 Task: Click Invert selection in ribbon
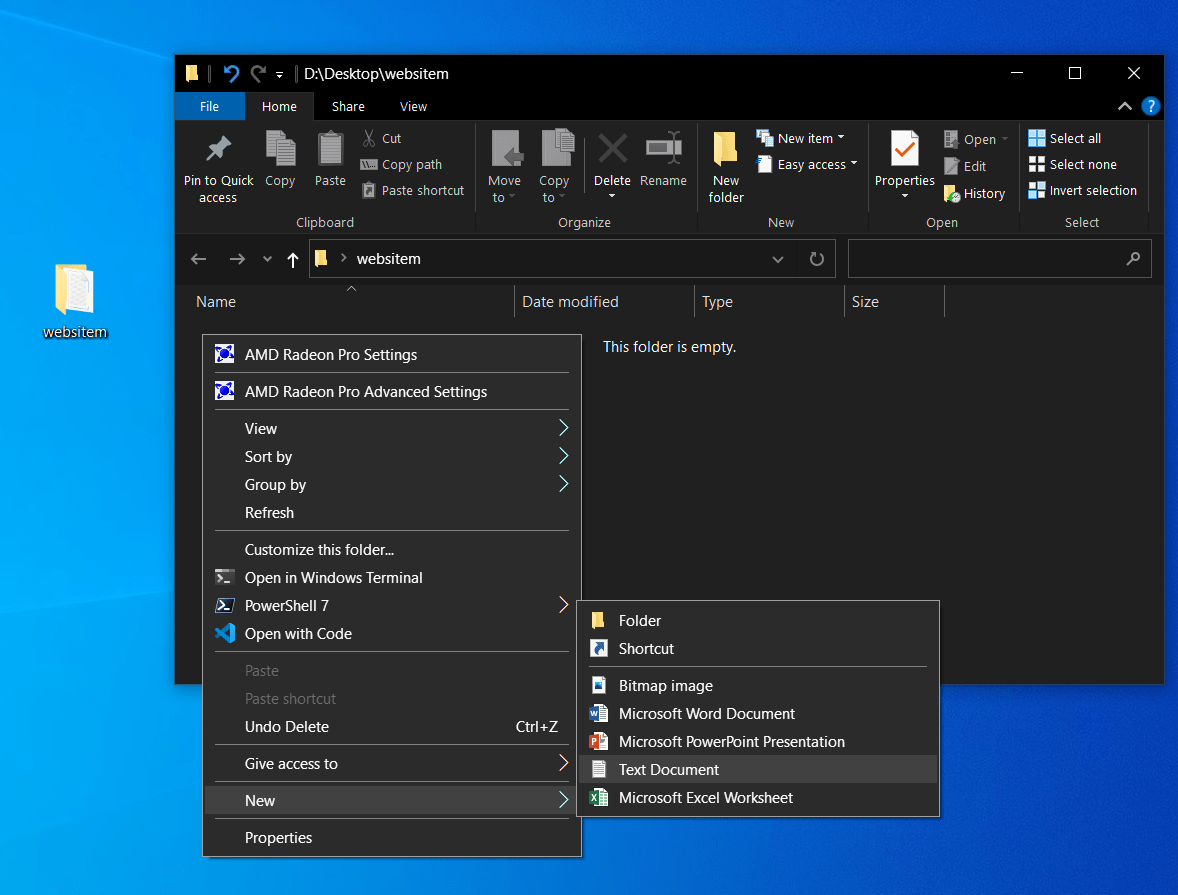1083,191
